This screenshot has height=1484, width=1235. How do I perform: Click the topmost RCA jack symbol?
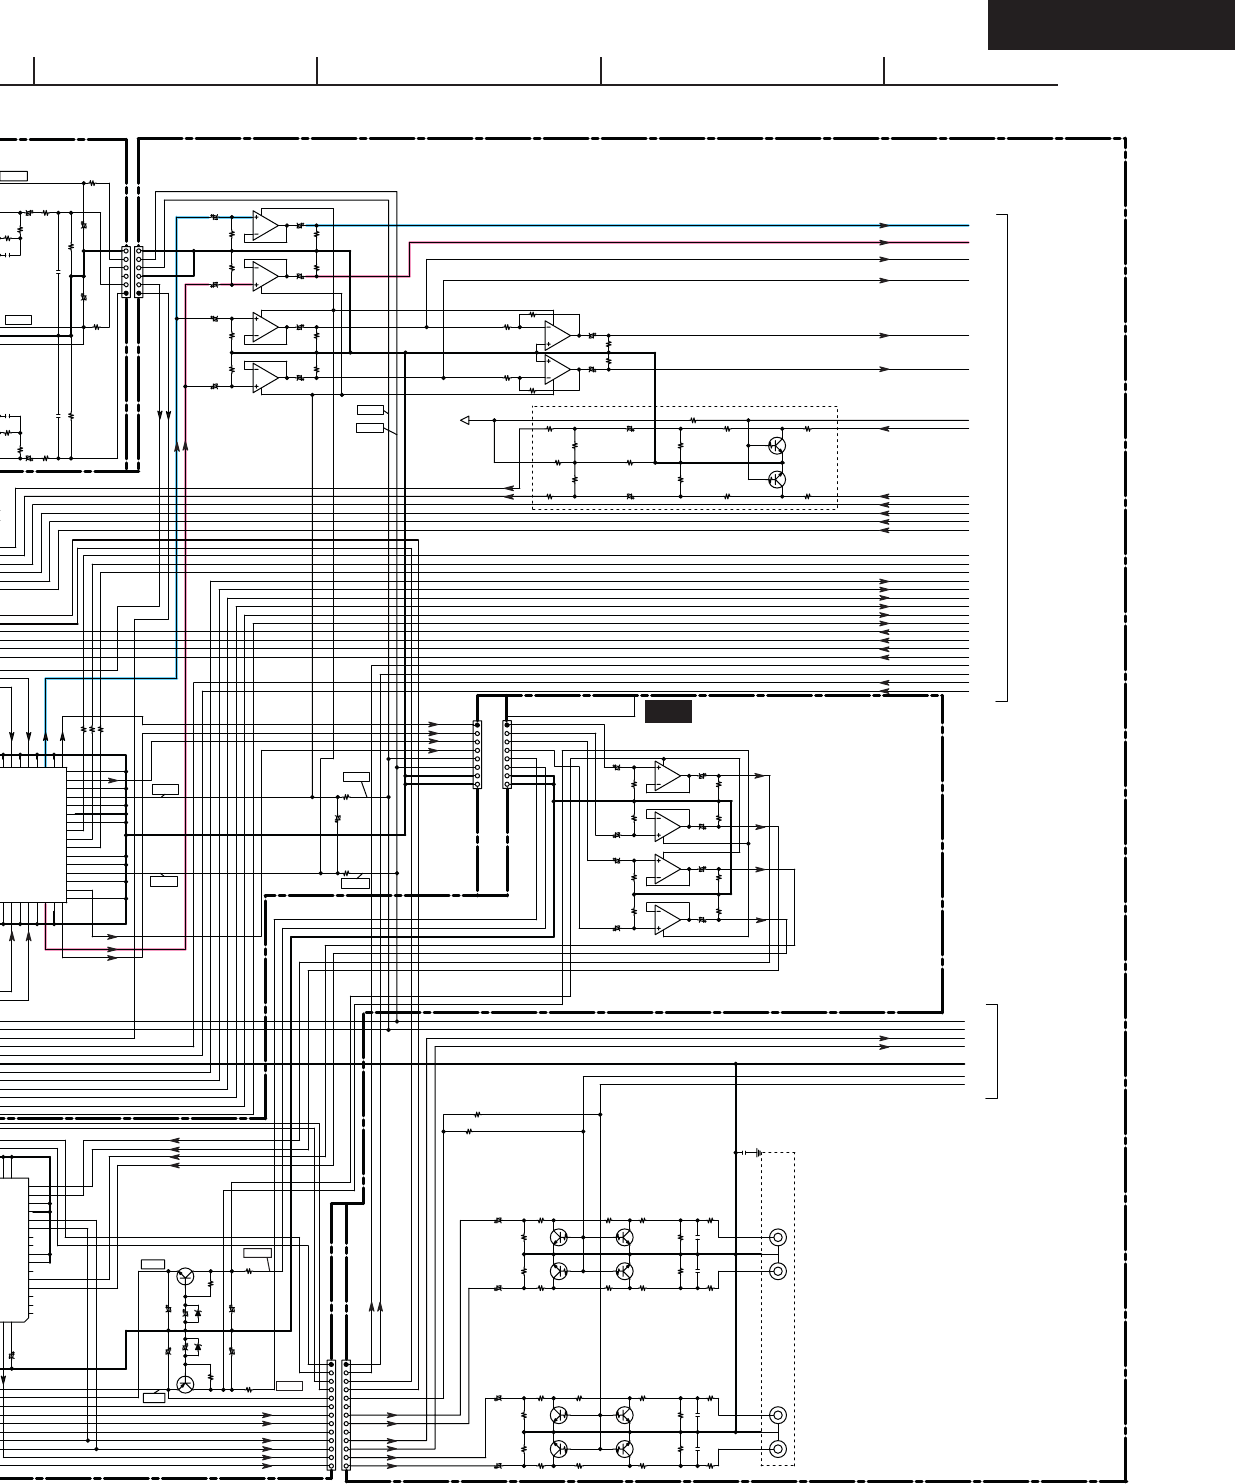point(777,1237)
